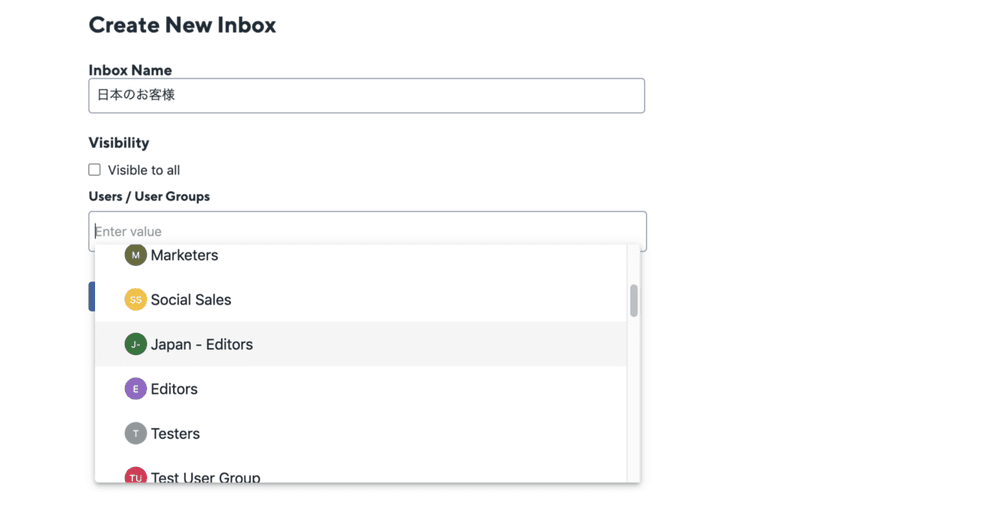
Task: Focus the Users / User Groups field
Action: [367, 231]
